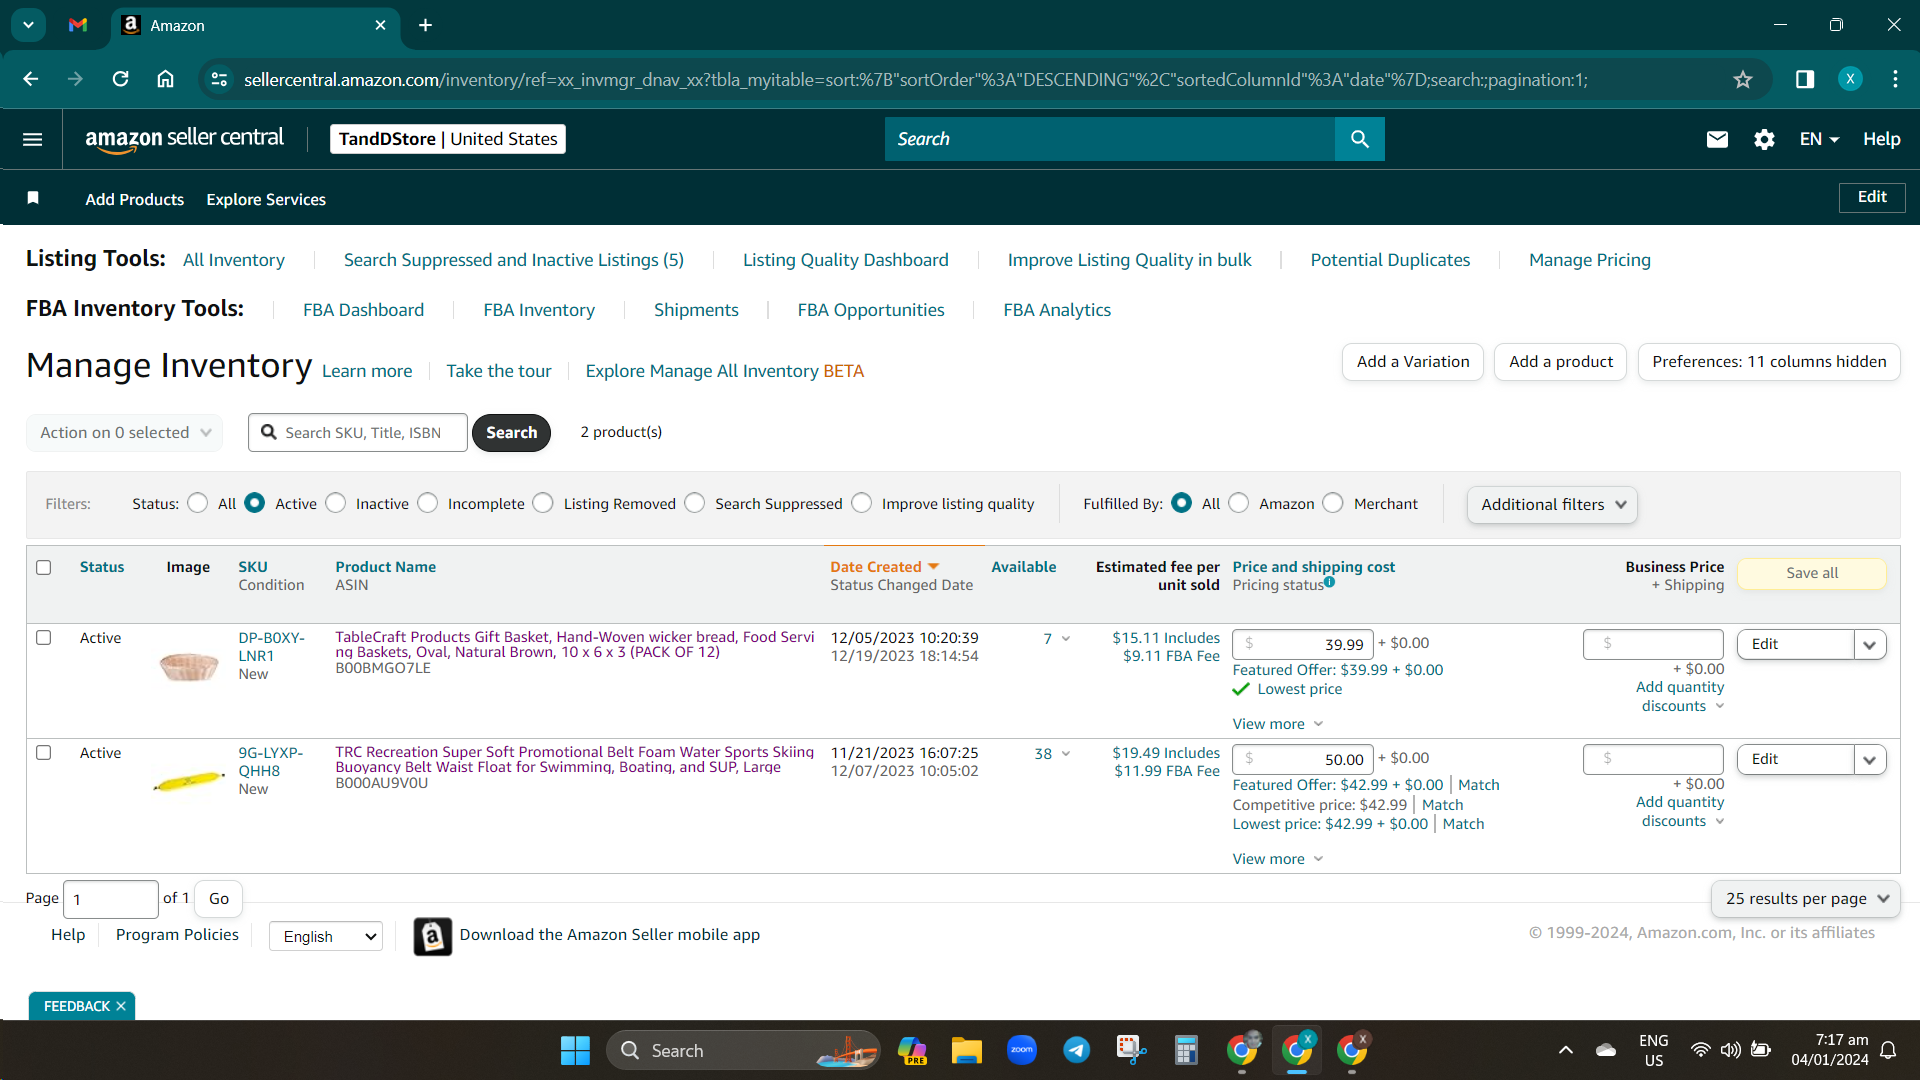Screen dimensions: 1920x1080
Task: Open the English language dropdown in footer
Action: 327,936
